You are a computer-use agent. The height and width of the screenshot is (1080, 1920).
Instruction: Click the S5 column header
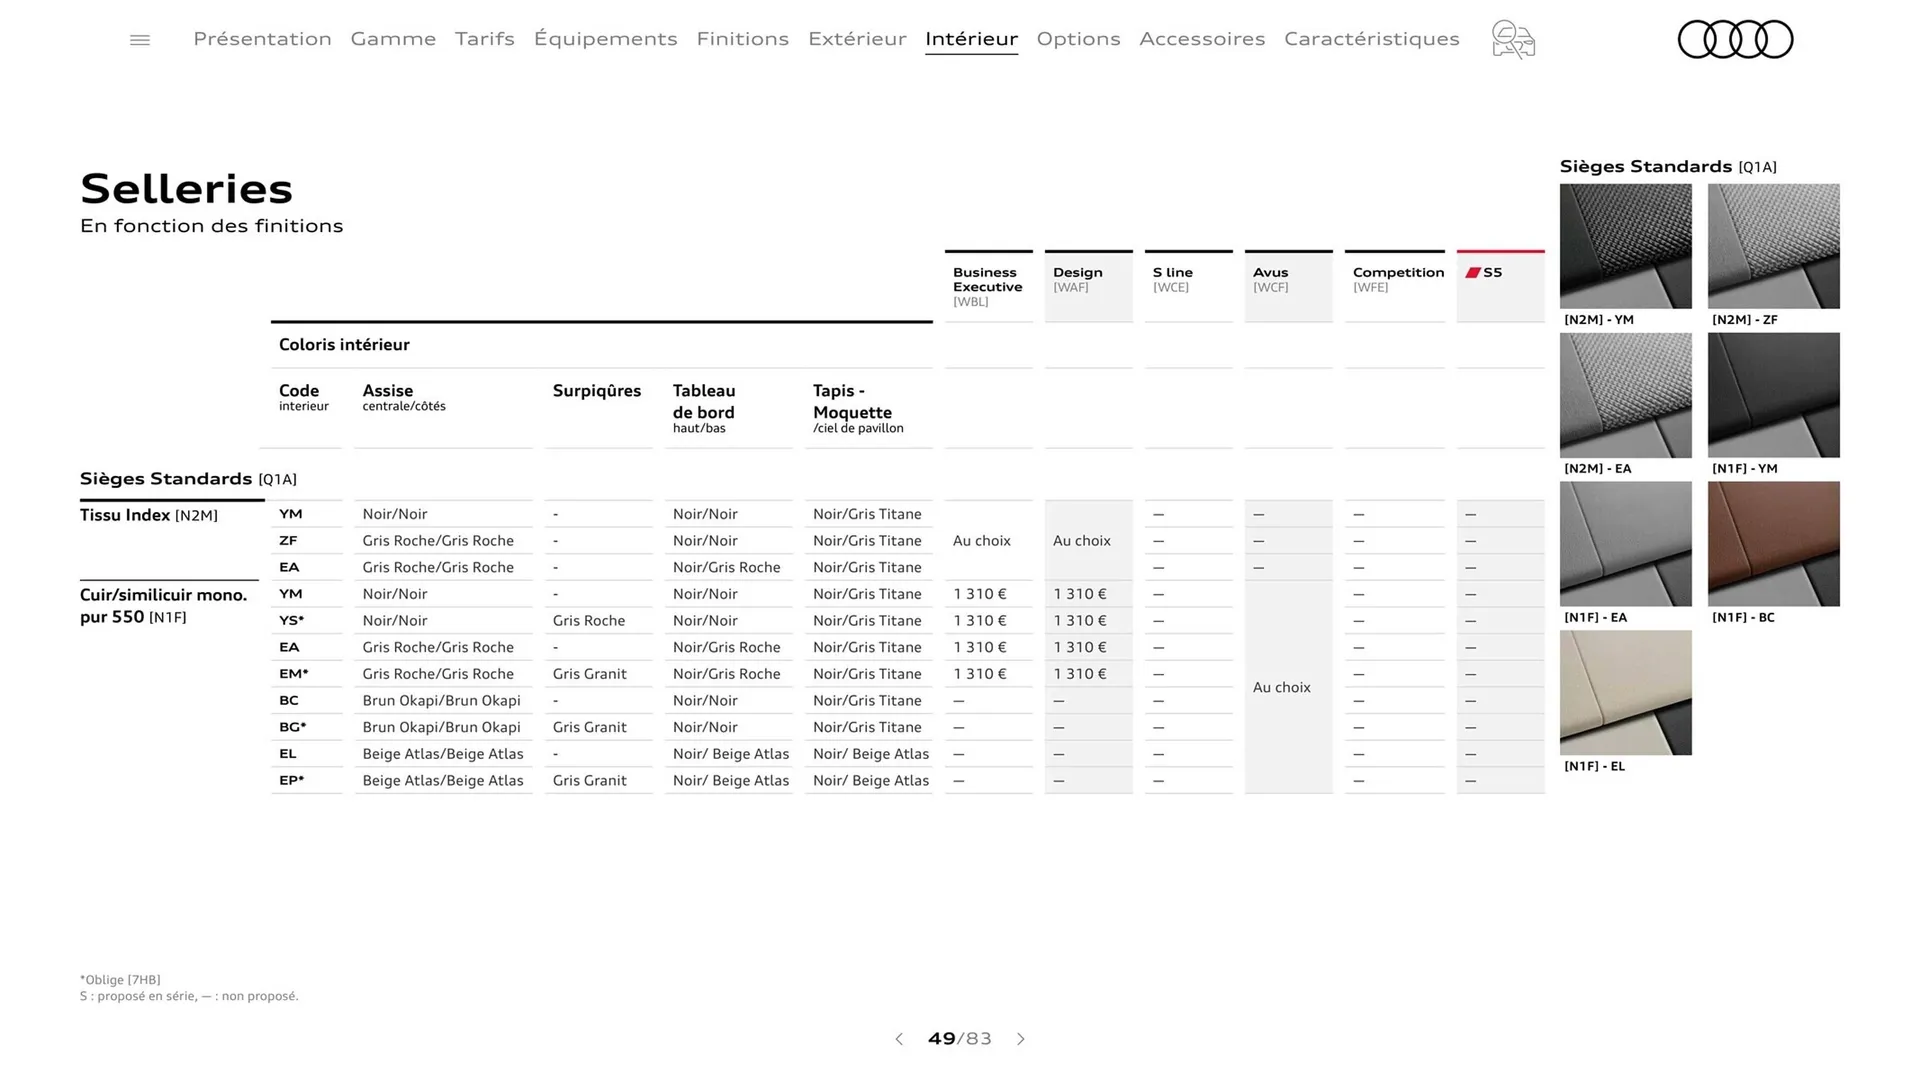(1501, 286)
